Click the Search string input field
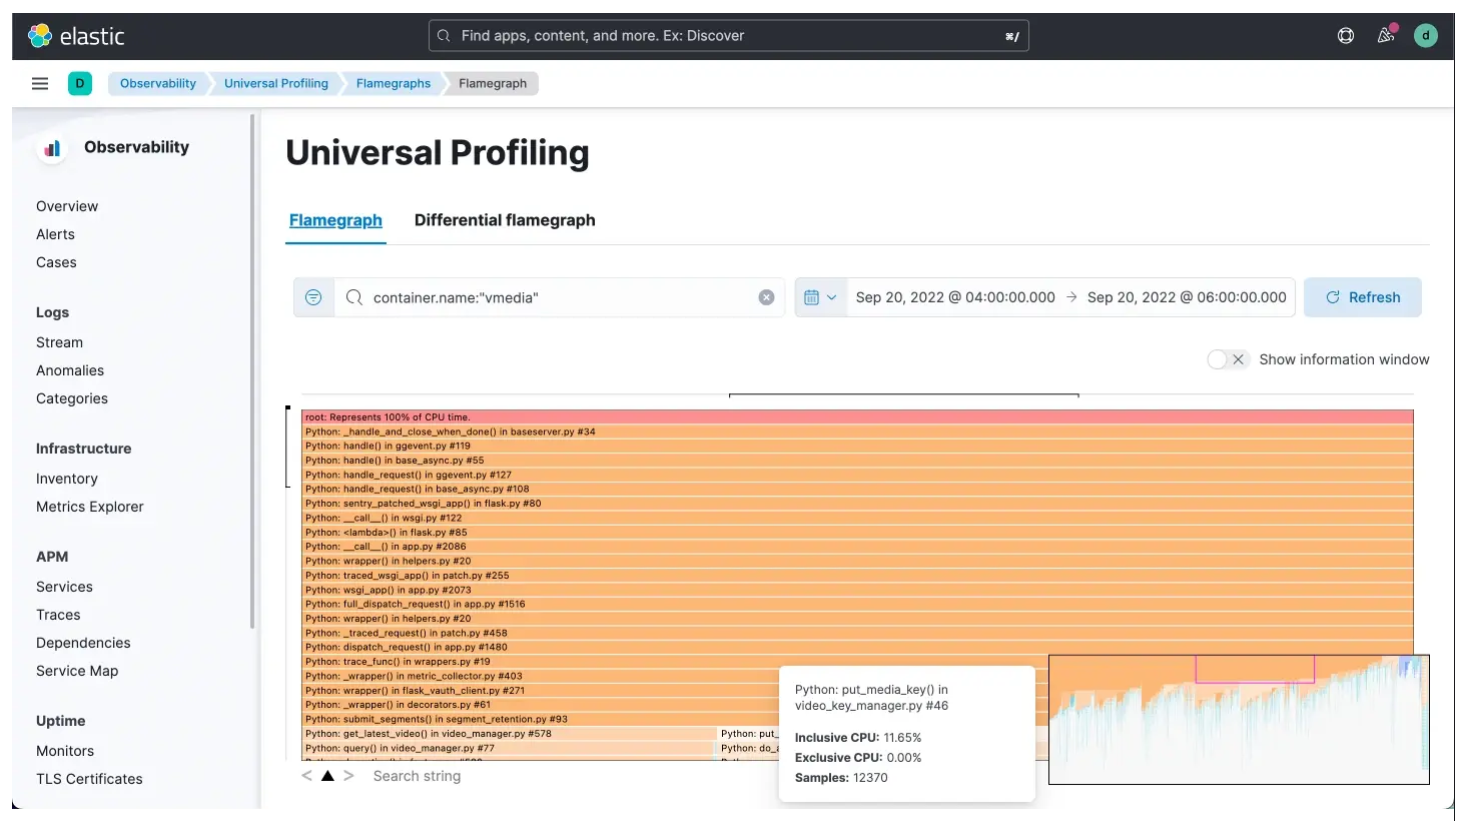This screenshot has height=821, width=1467. [x=417, y=776]
